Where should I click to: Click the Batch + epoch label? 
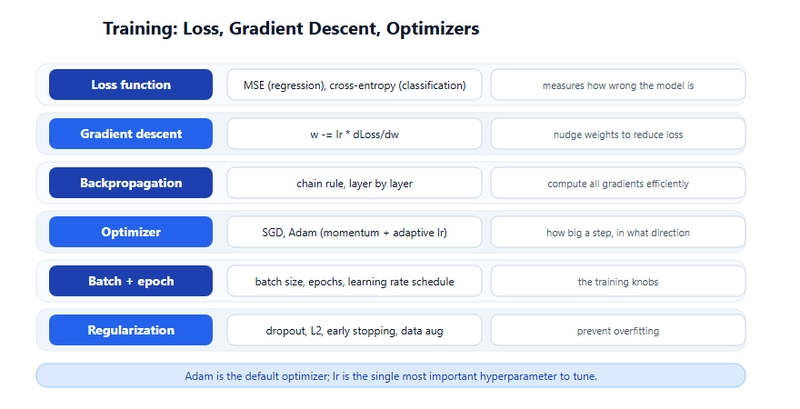point(131,280)
